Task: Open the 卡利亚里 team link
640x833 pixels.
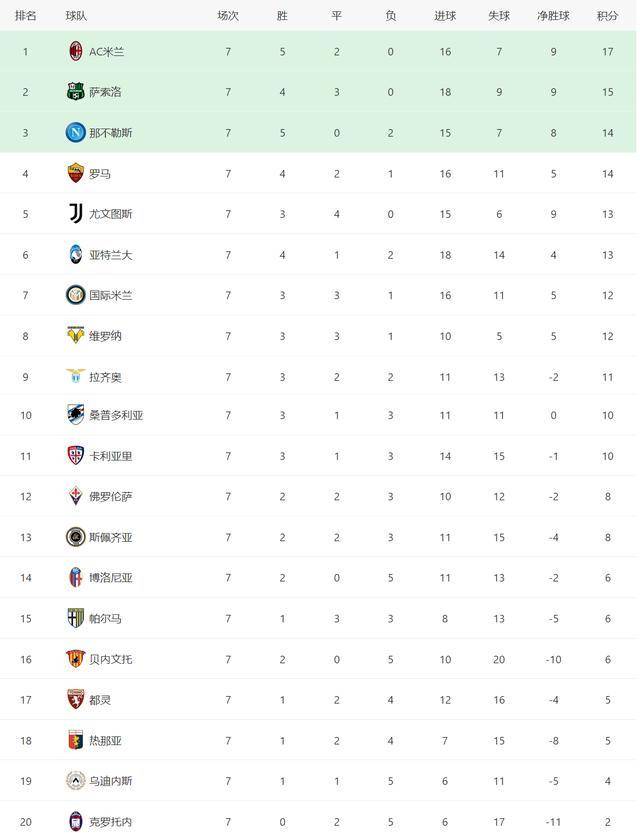Action: pos(110,456)
